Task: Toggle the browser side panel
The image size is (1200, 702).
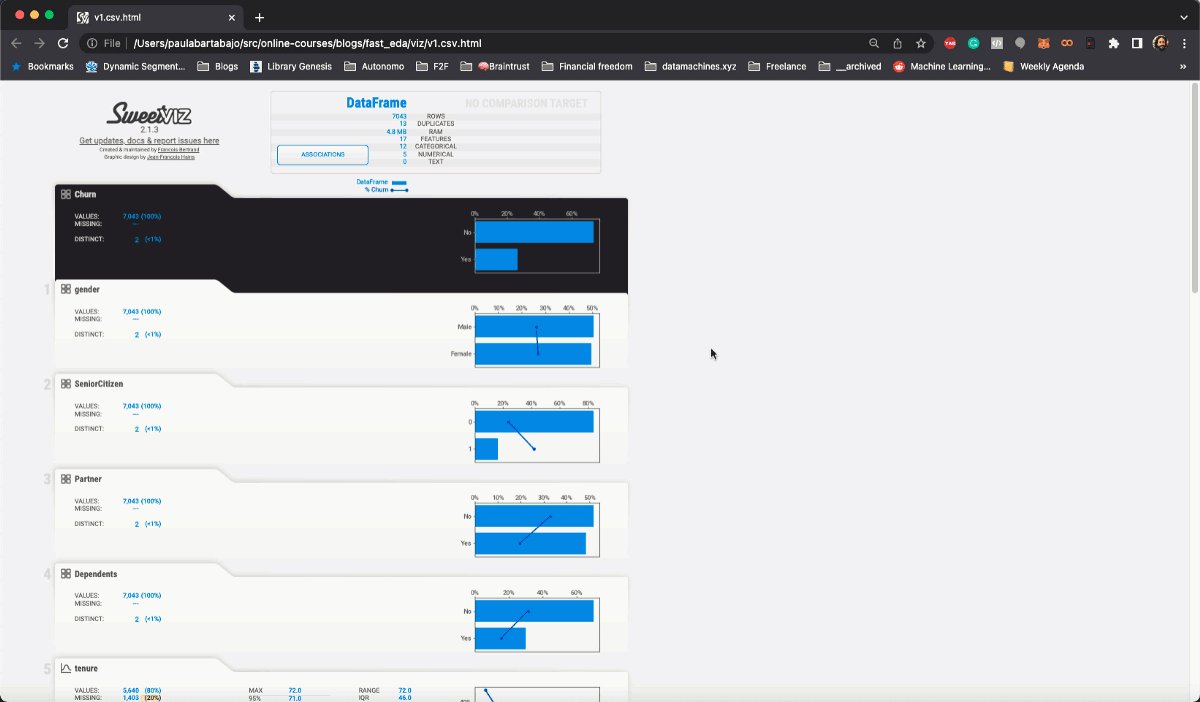Action: coord(1137,43)
